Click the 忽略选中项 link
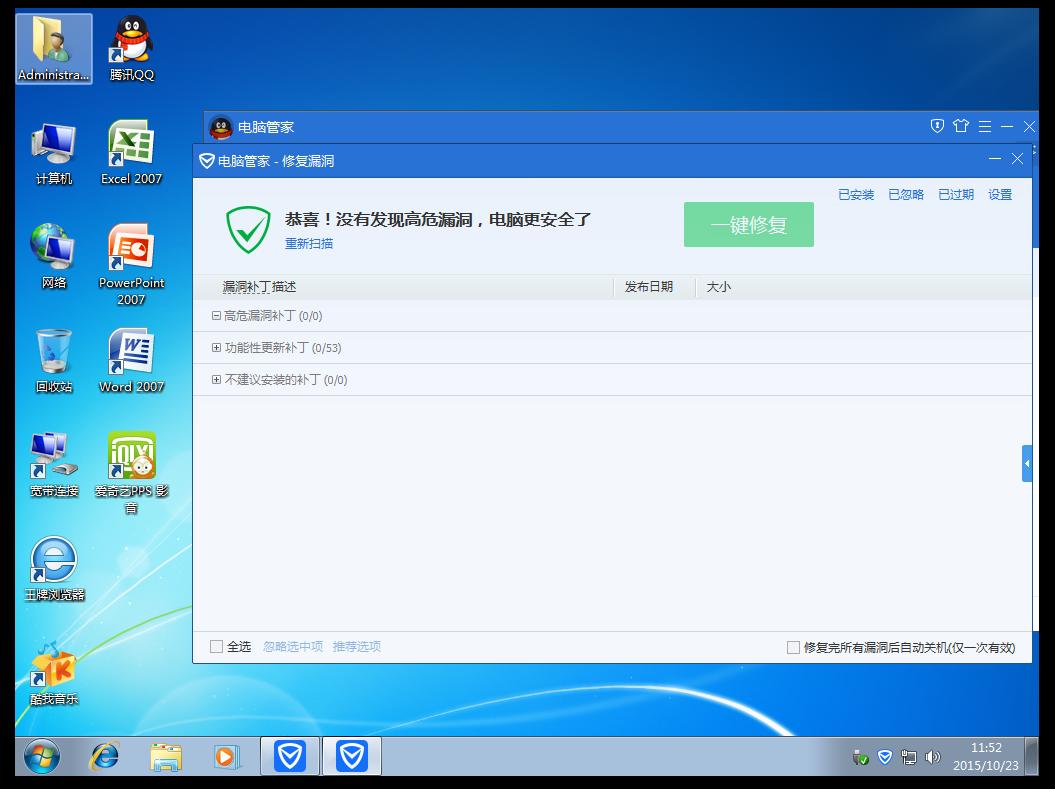Image resolution: width=1055 pixels, height=789 pixels. 293,646
